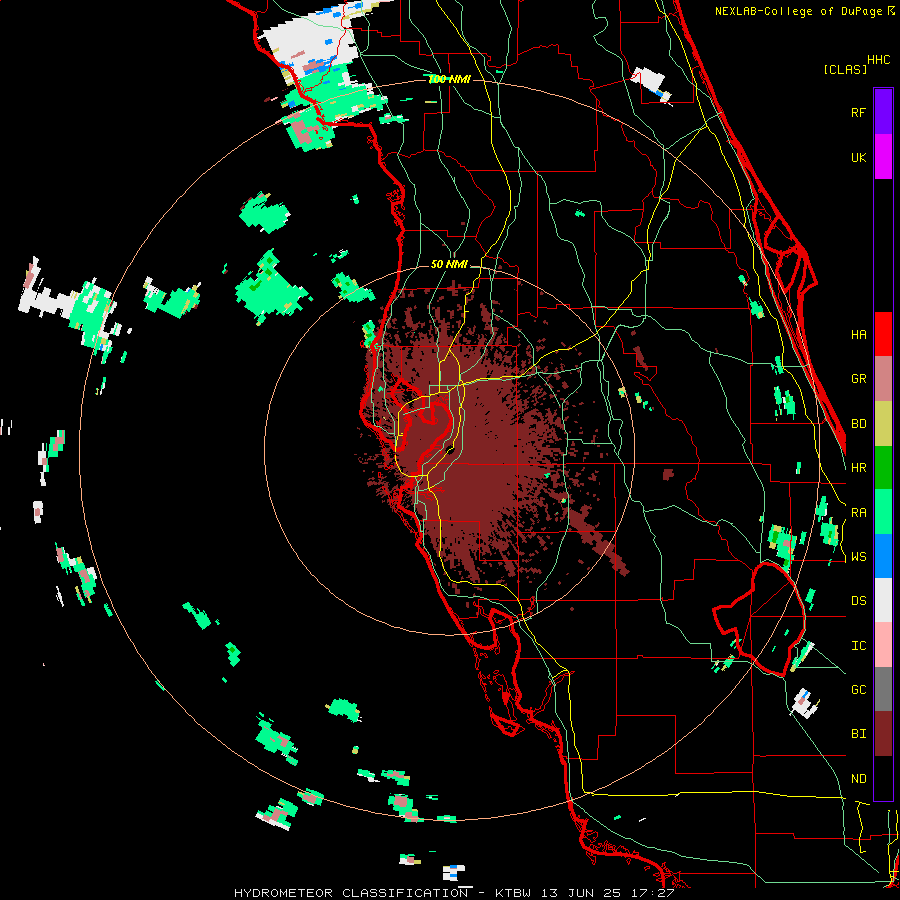The height and width of the screenshot is (900, 900).
Task: Click the IC legend label
Action: coord(858,646)
